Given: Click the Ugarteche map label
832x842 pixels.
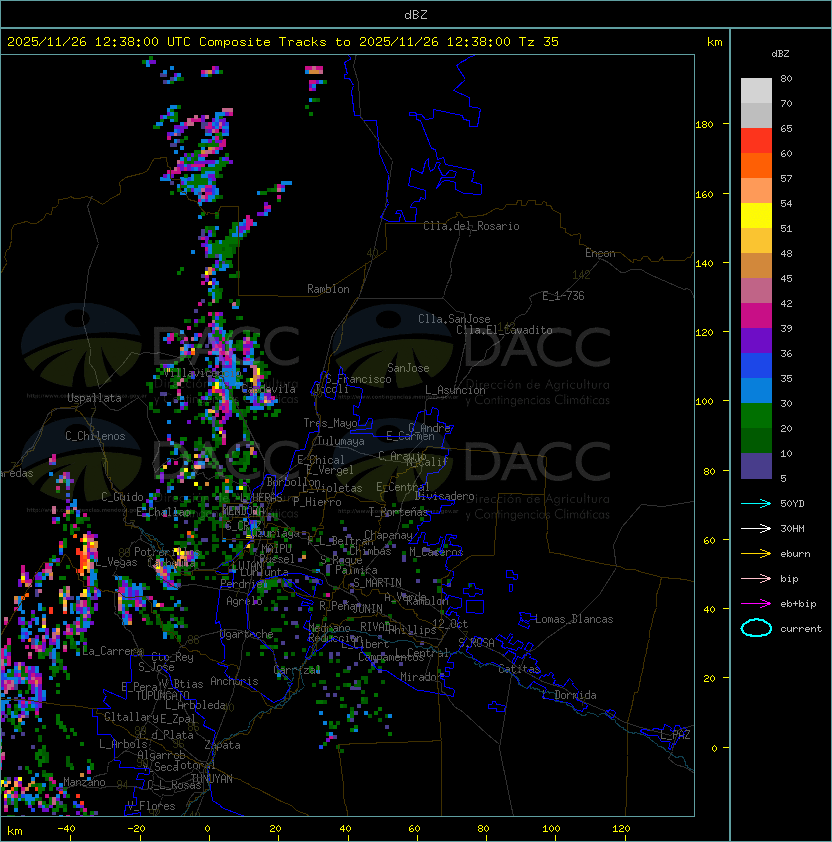Looking at the screenshot, I should (247, 634).
